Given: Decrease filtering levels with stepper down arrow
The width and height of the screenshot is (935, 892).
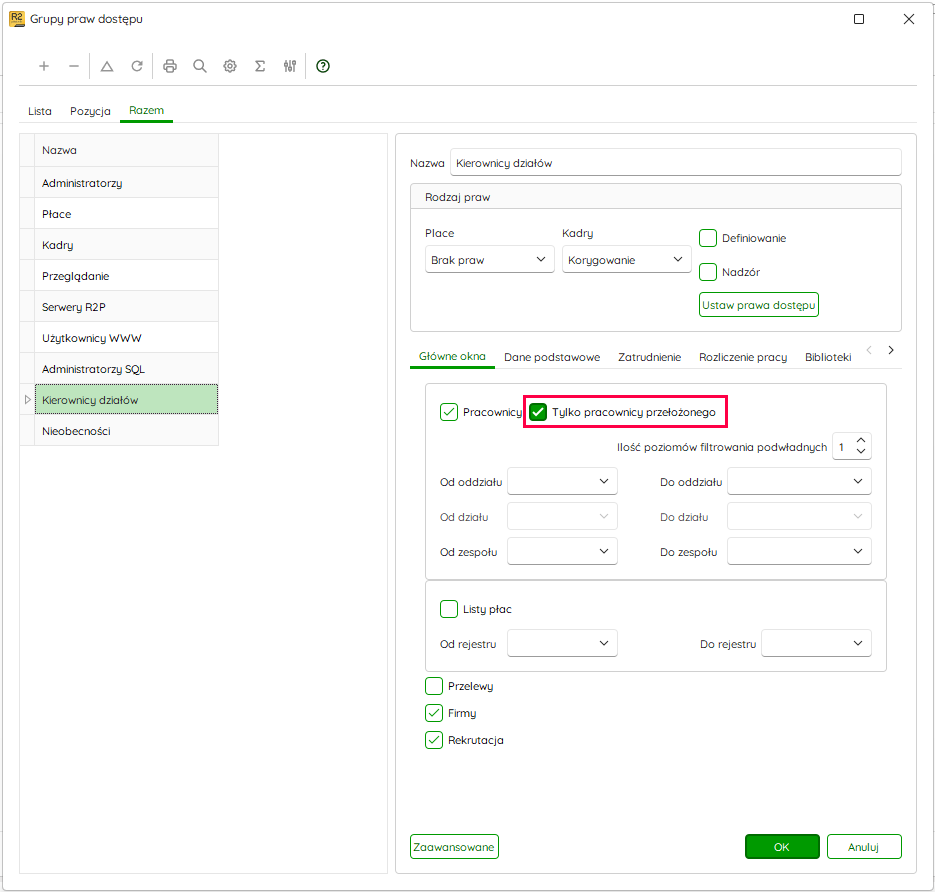Looking at the screenshot, I should tap(861, 451).
